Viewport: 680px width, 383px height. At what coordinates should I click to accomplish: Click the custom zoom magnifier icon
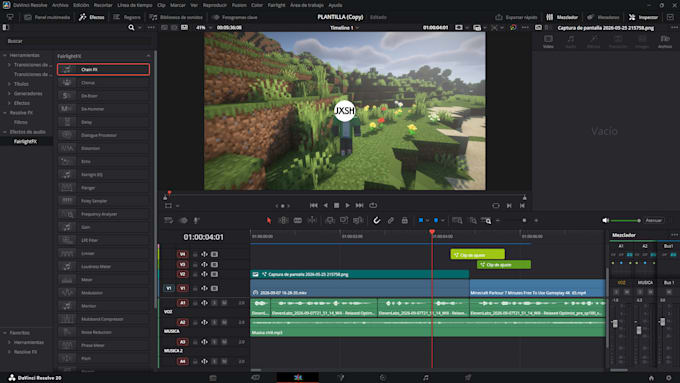point(487,220)
